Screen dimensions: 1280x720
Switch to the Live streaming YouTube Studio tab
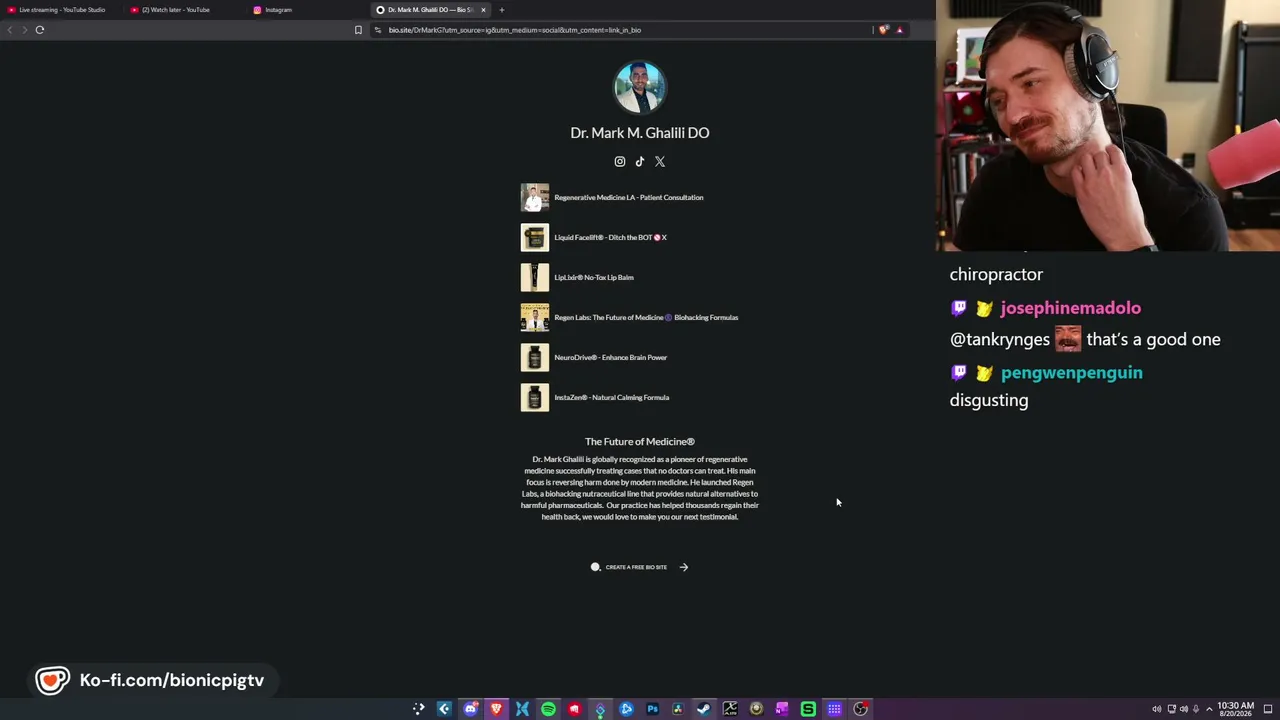[62, 10]
